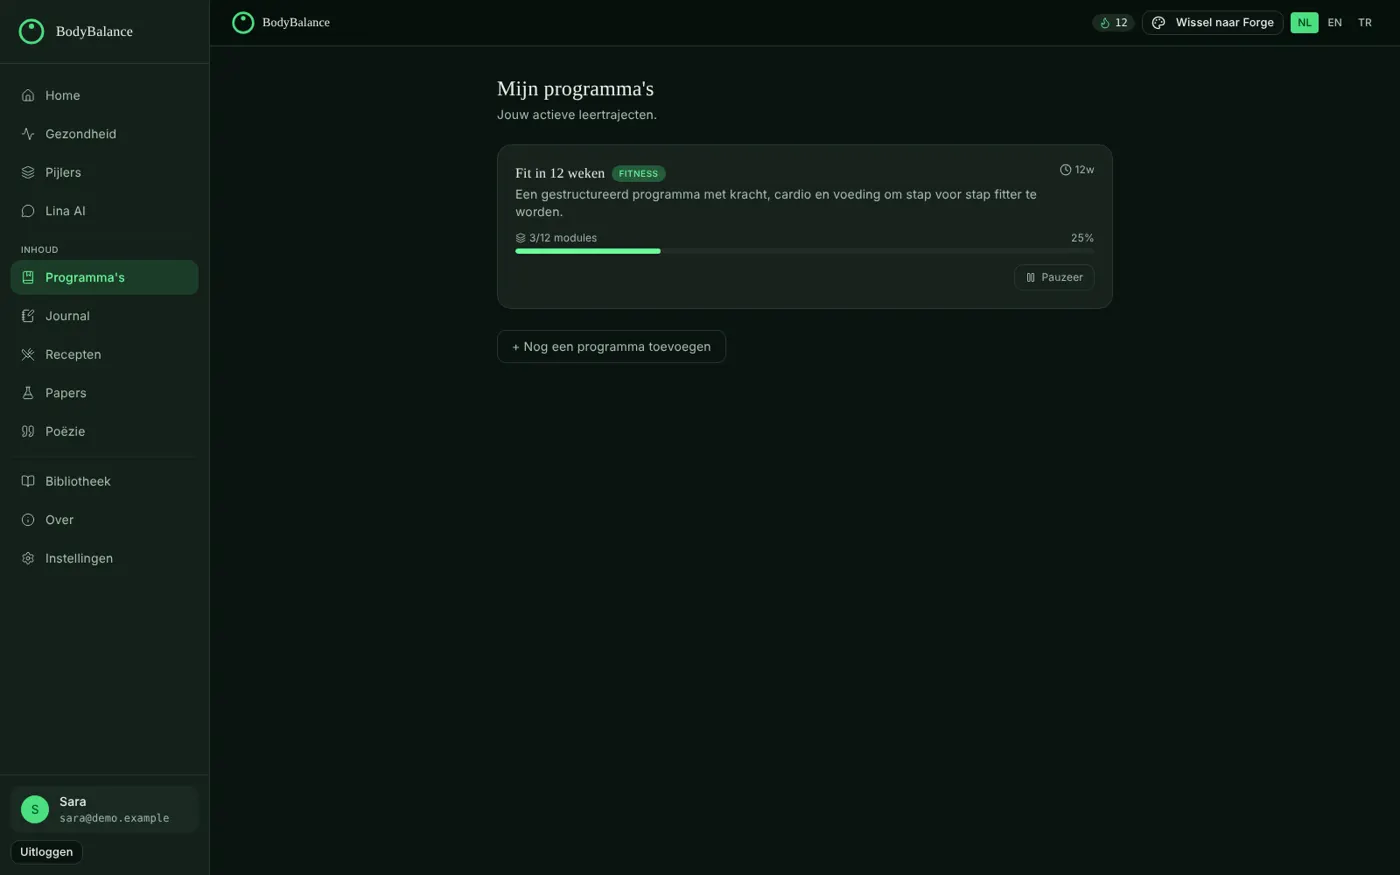Open the Poëzie page
The width and height of the screenshot is (1400, 875).
[x=104, y=431]
